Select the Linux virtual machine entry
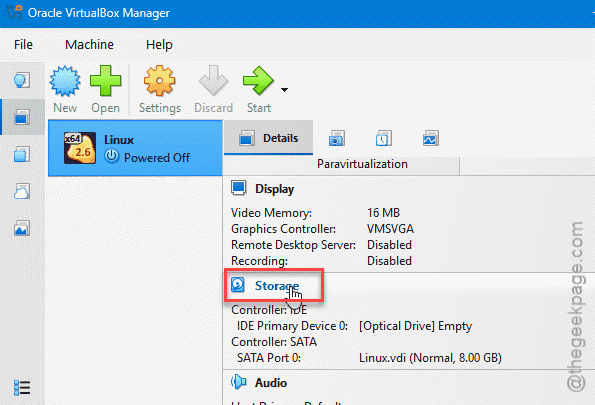This screenshot has width=595, height=405. click(x=135, y=148)
